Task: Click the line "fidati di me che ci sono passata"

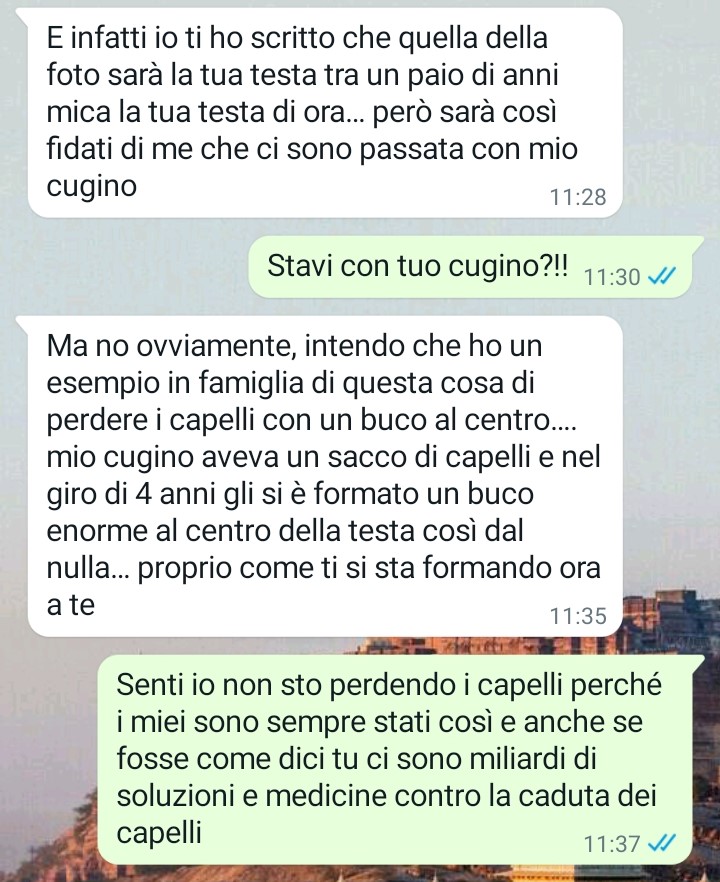Action: (312, 149)
